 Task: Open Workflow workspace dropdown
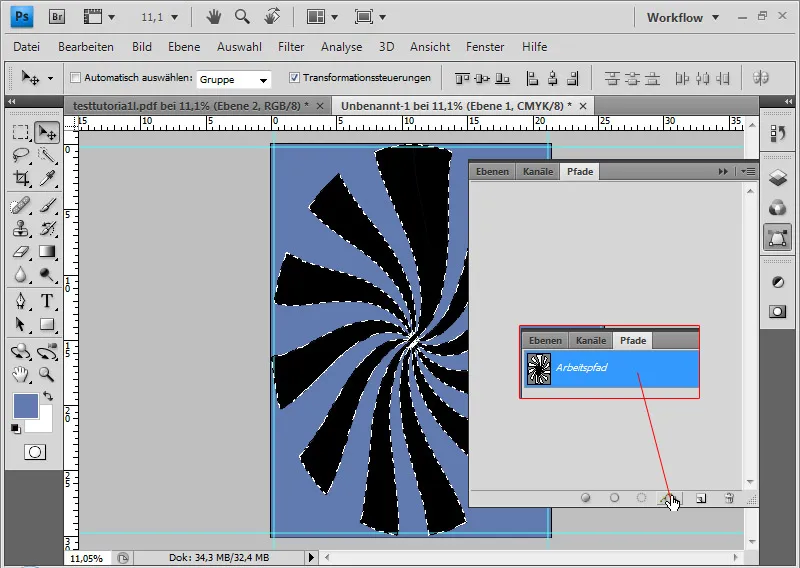683,17
